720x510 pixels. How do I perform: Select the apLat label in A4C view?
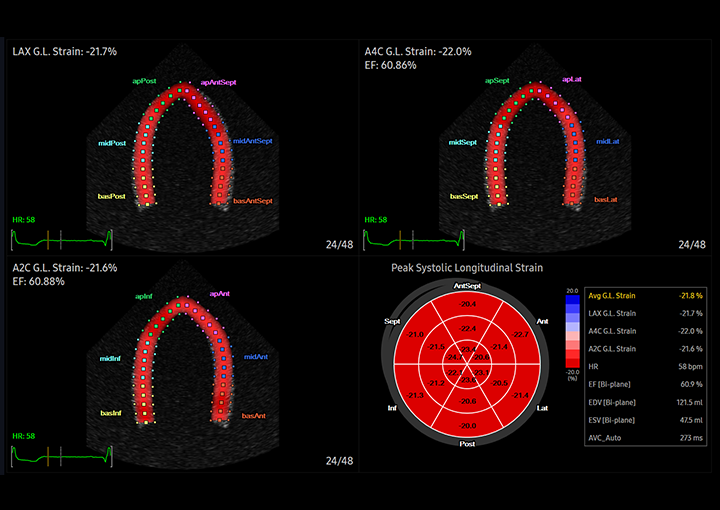(x=572, y=77)
